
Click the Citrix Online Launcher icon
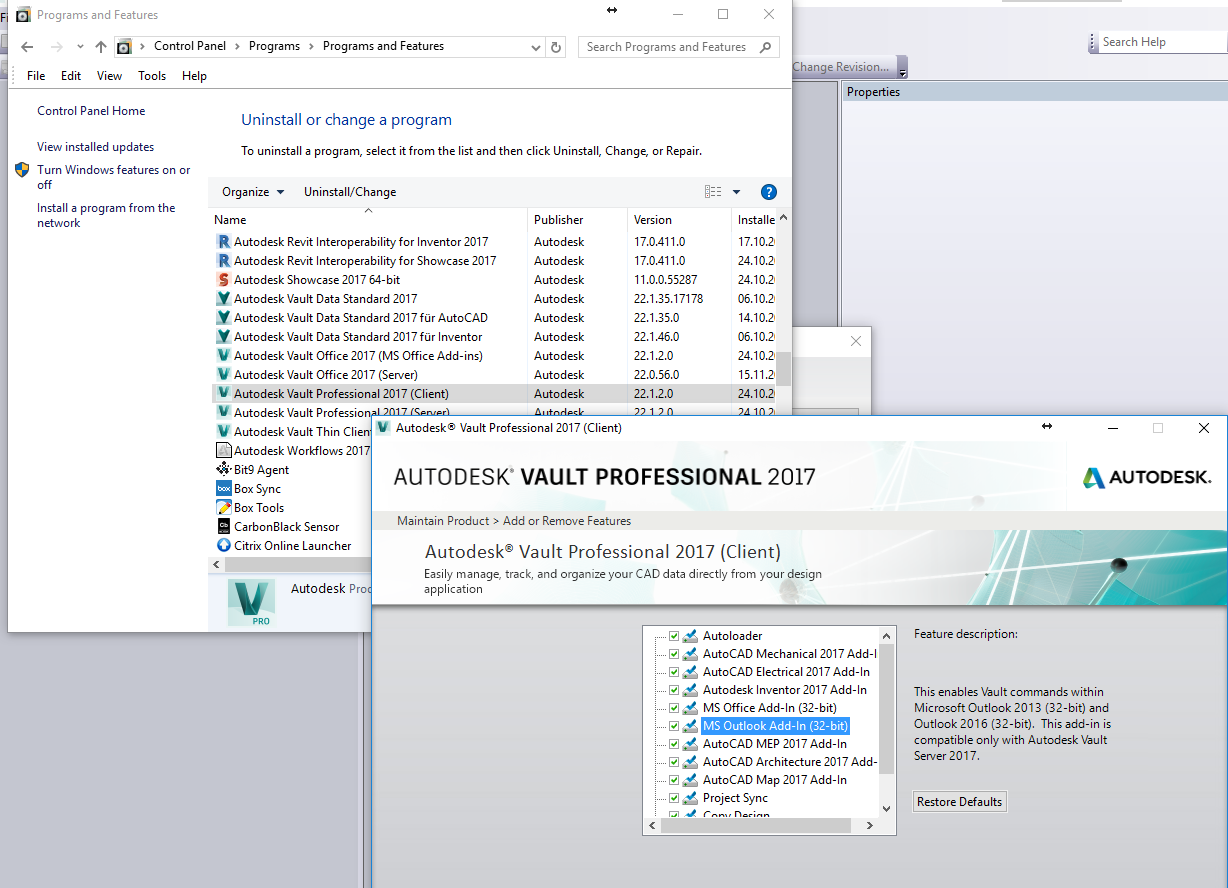[222, 545]
